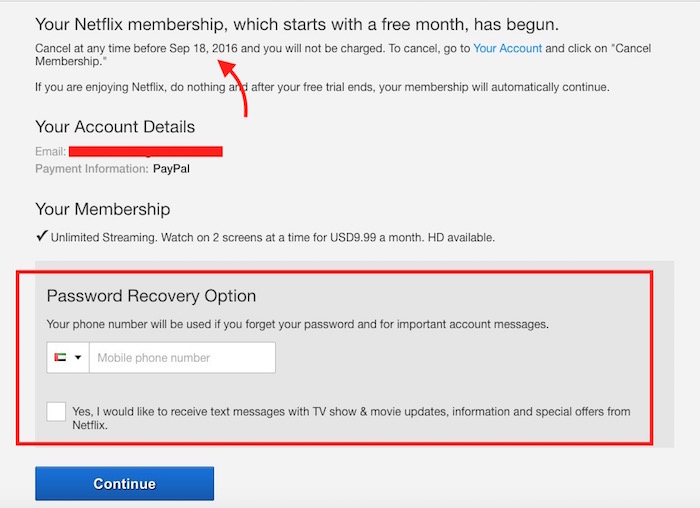Click the PayPal payment text
This screenshot has width=700, height=508.
pyautogui.click(x=171, y=169)
